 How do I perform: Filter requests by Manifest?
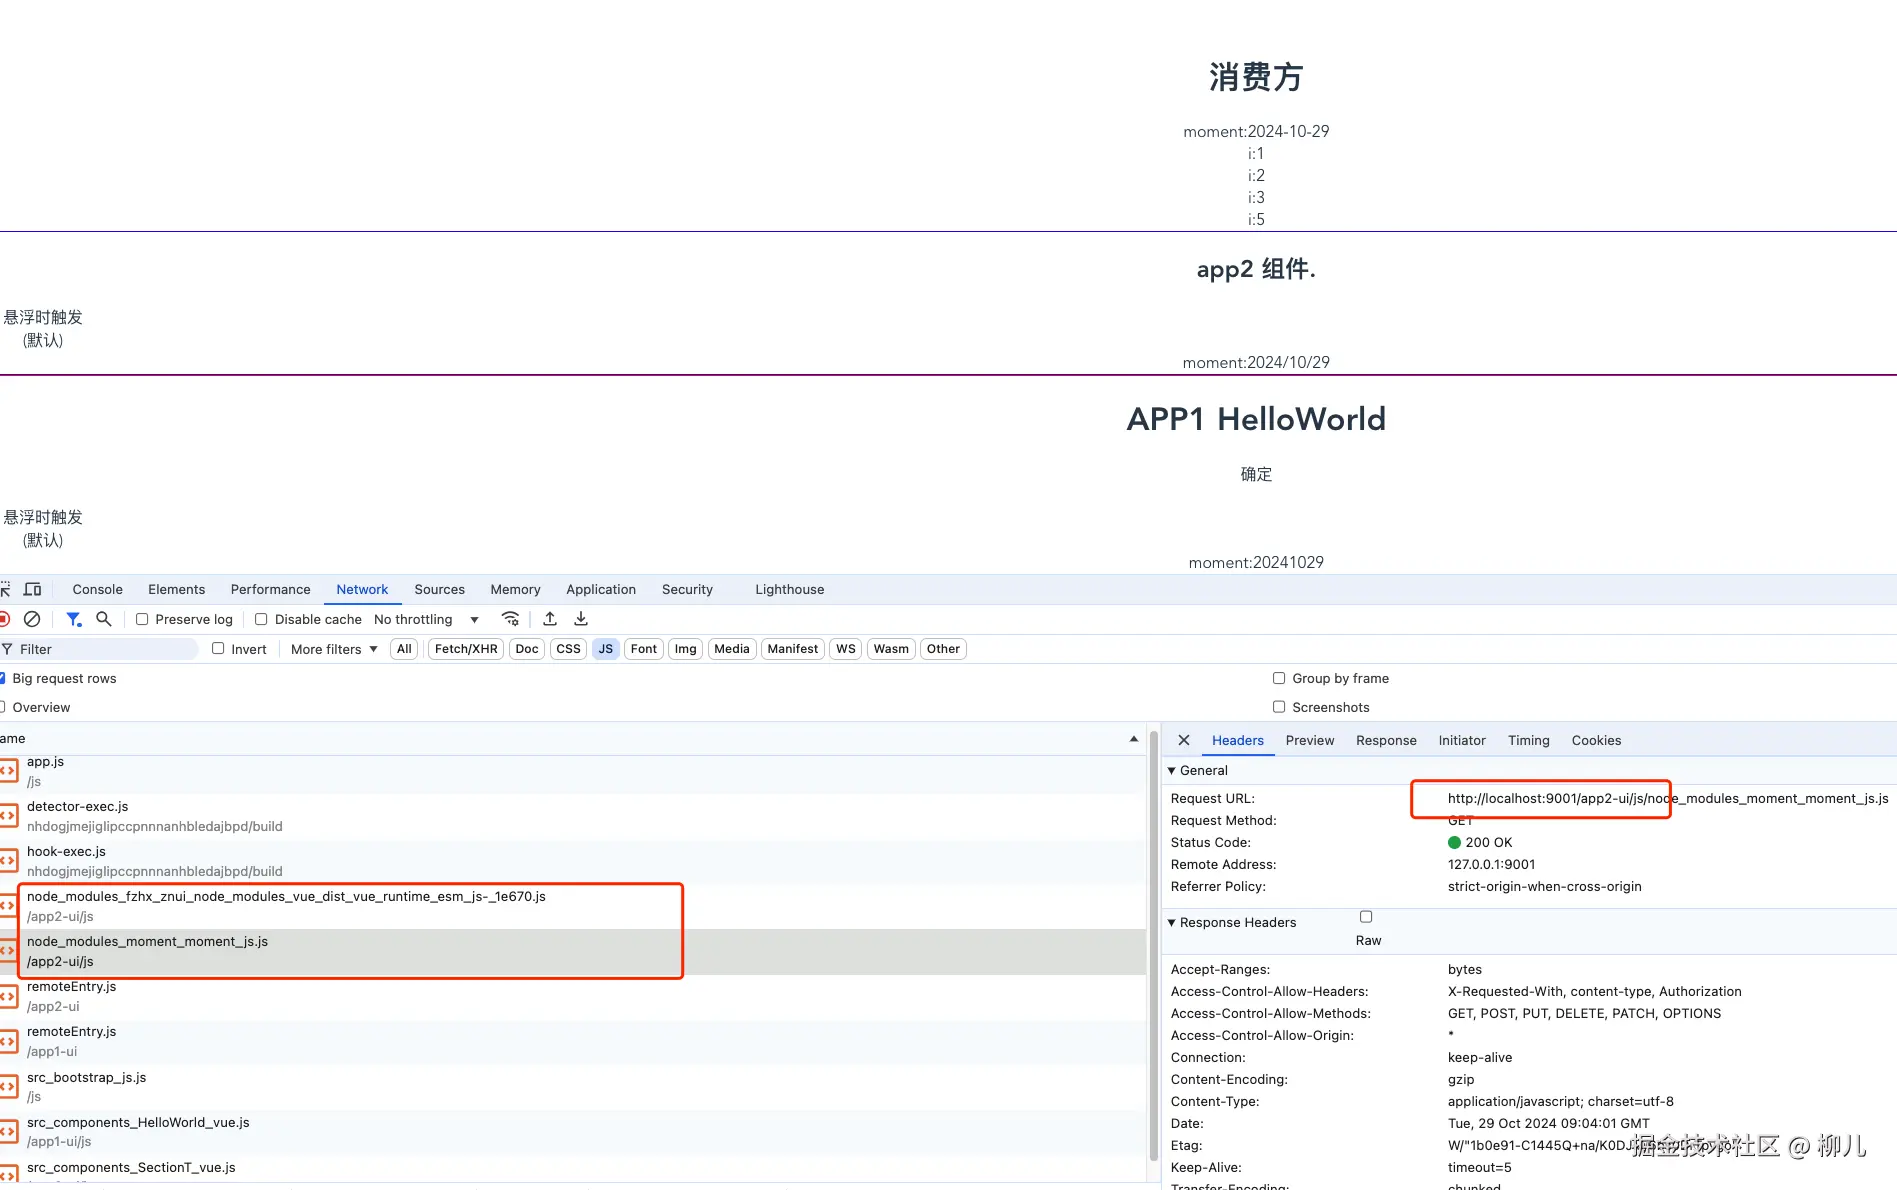point(793,650)
